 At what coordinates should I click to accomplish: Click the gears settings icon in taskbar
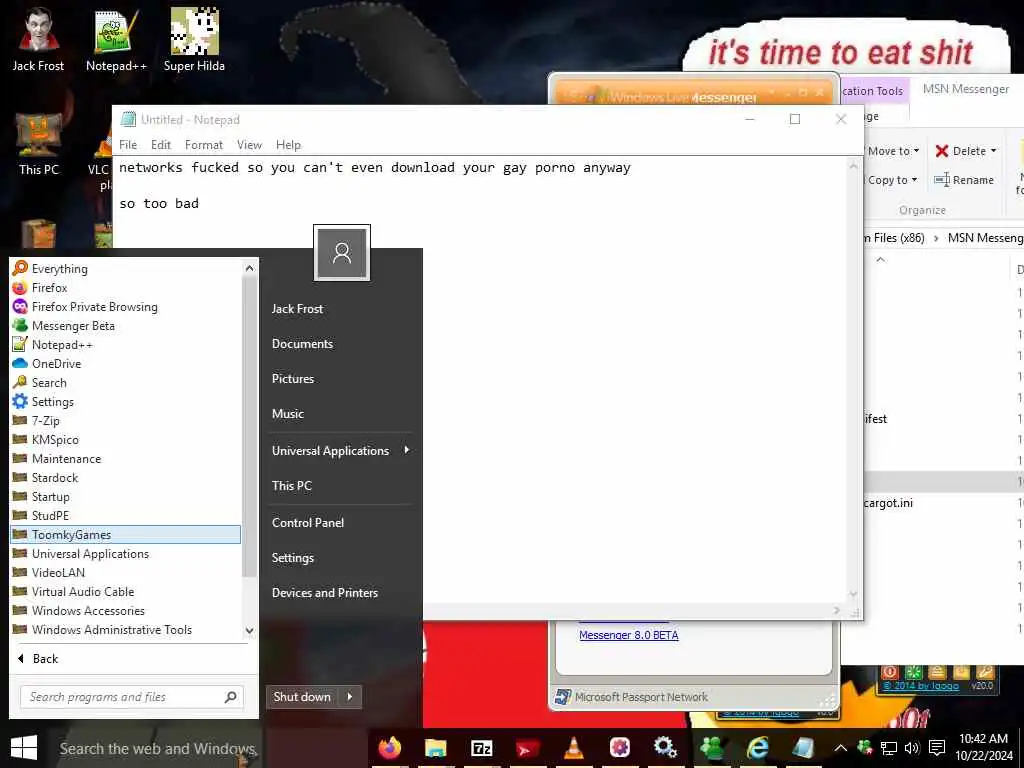665,748
